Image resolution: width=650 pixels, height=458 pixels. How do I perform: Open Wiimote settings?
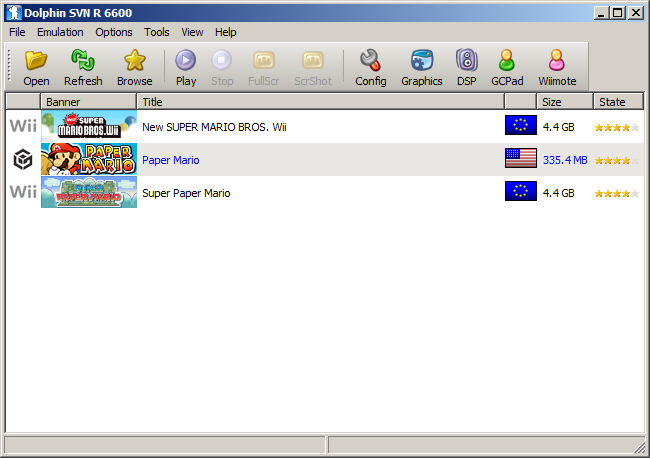coord(557,68)
